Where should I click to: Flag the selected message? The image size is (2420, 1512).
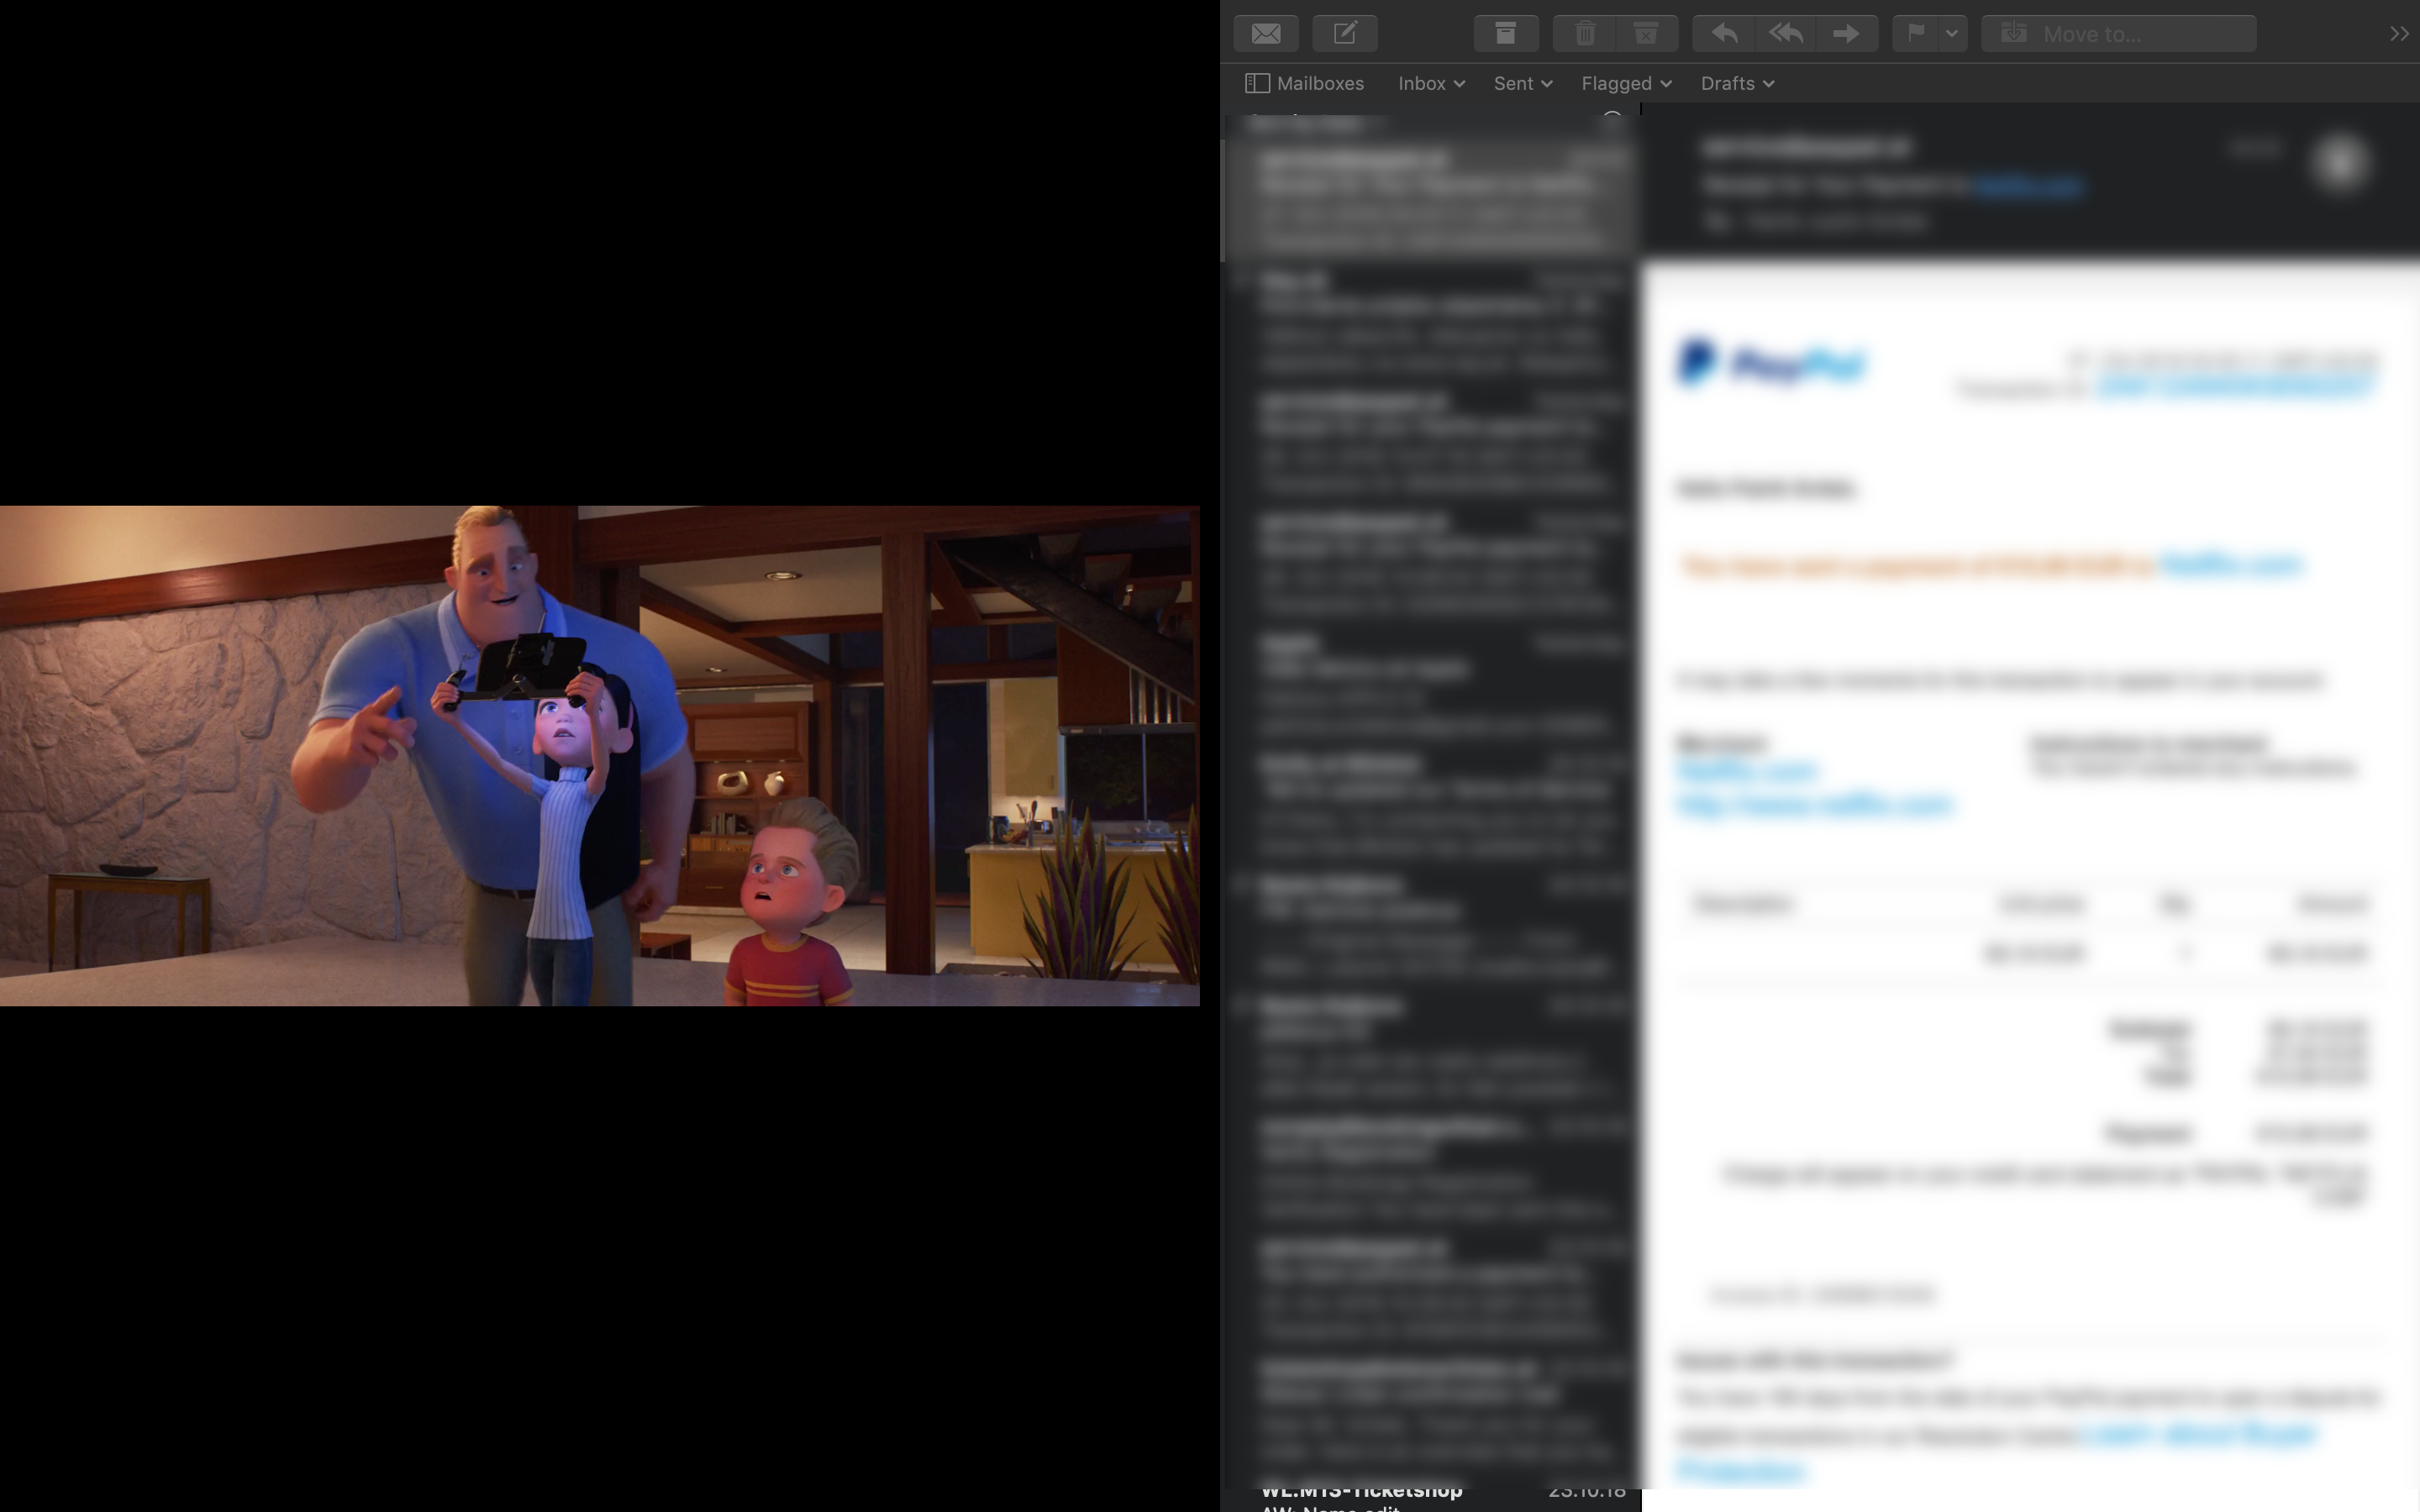[x=1916, y=33]
